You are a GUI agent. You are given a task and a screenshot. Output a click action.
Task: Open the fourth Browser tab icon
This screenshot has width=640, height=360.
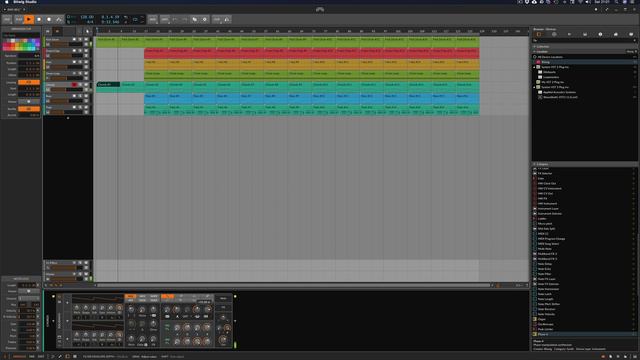585,35
